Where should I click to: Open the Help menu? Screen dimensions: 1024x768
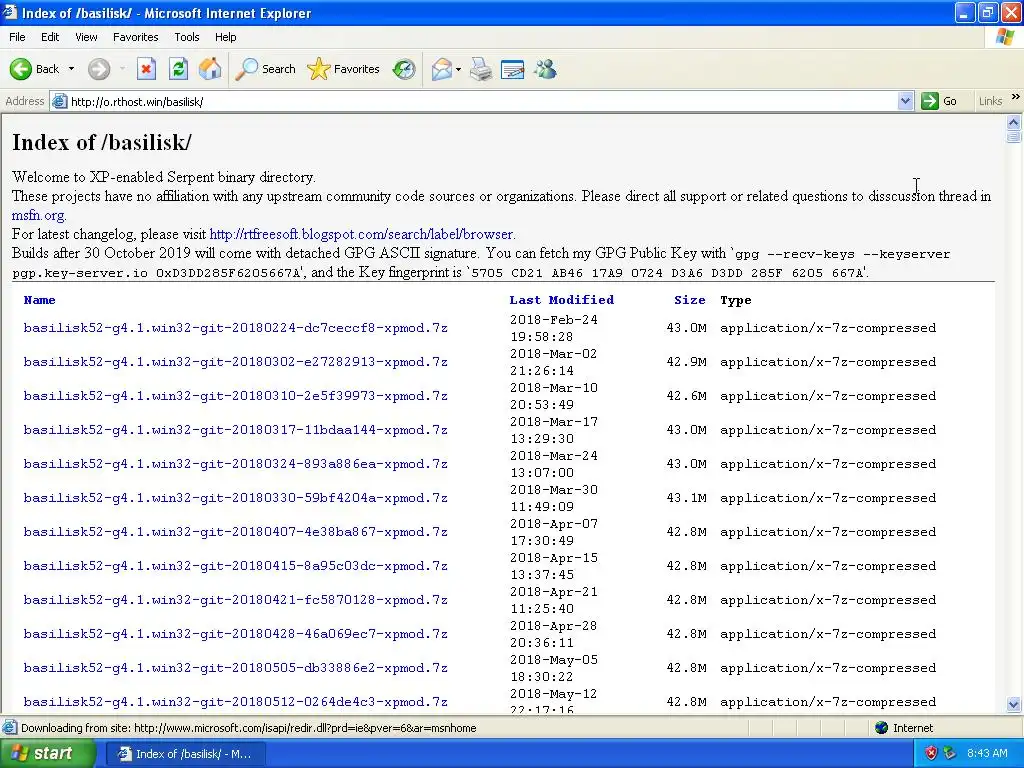[225, 37]
